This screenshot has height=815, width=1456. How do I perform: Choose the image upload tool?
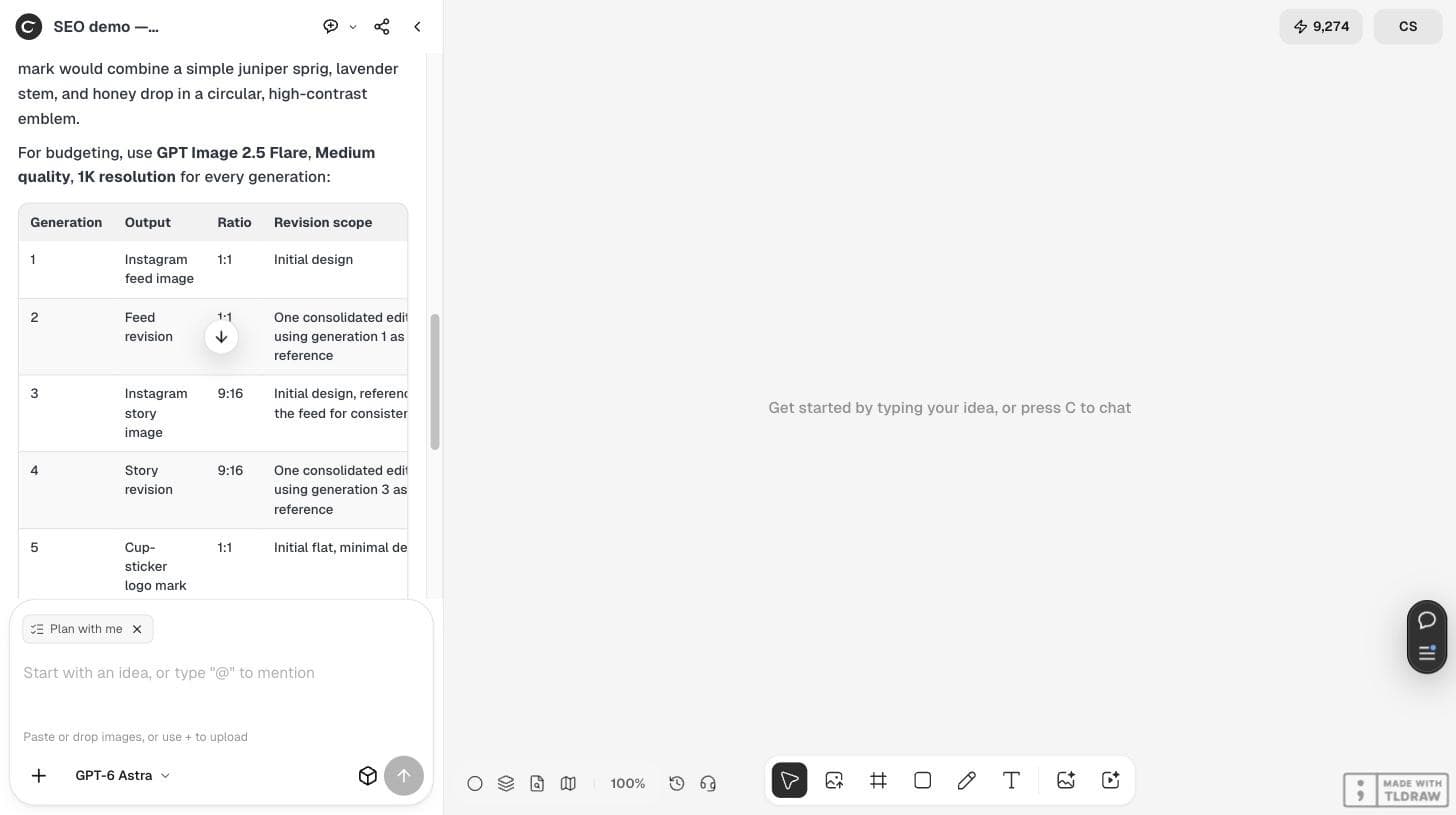point(834,780)
